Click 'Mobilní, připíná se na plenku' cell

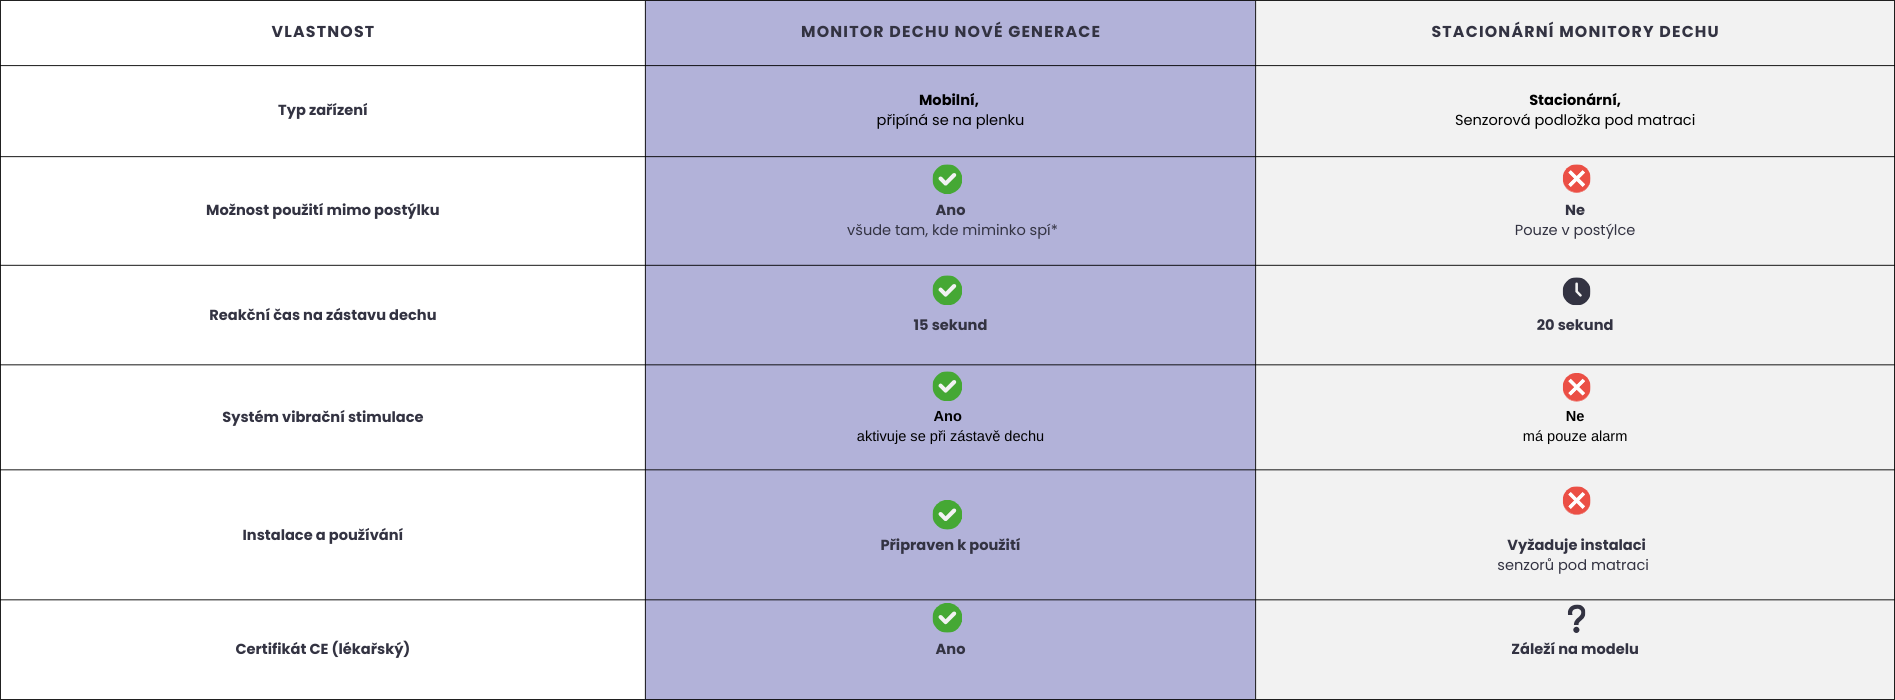point(950,110)
